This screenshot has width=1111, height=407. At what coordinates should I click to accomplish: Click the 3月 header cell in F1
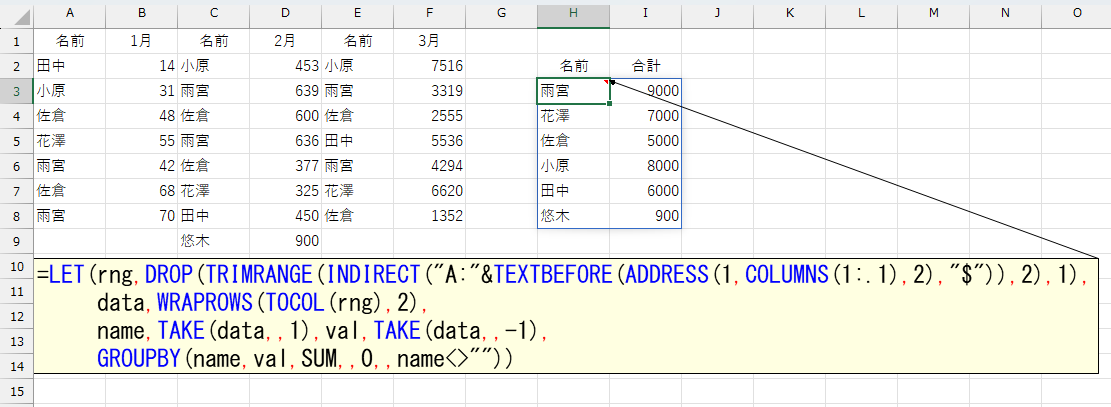429,42
